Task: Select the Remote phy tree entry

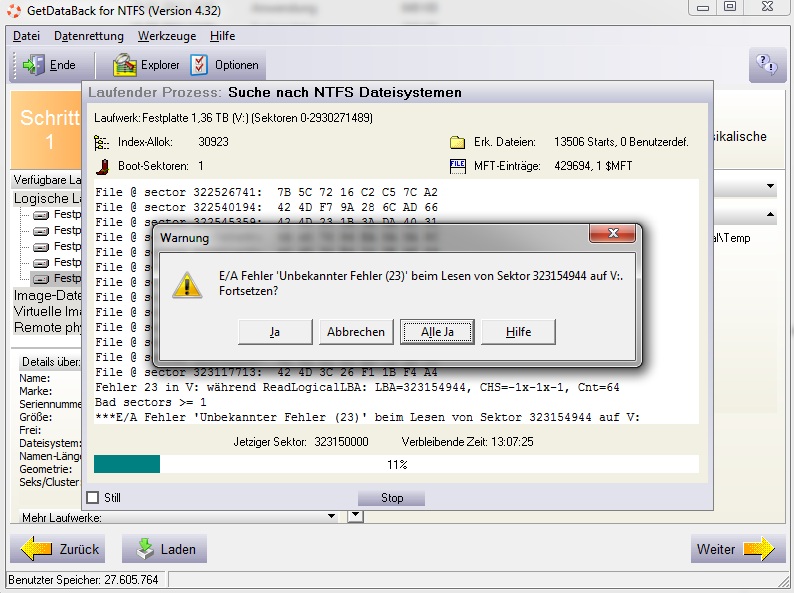Action: point(48,328)
